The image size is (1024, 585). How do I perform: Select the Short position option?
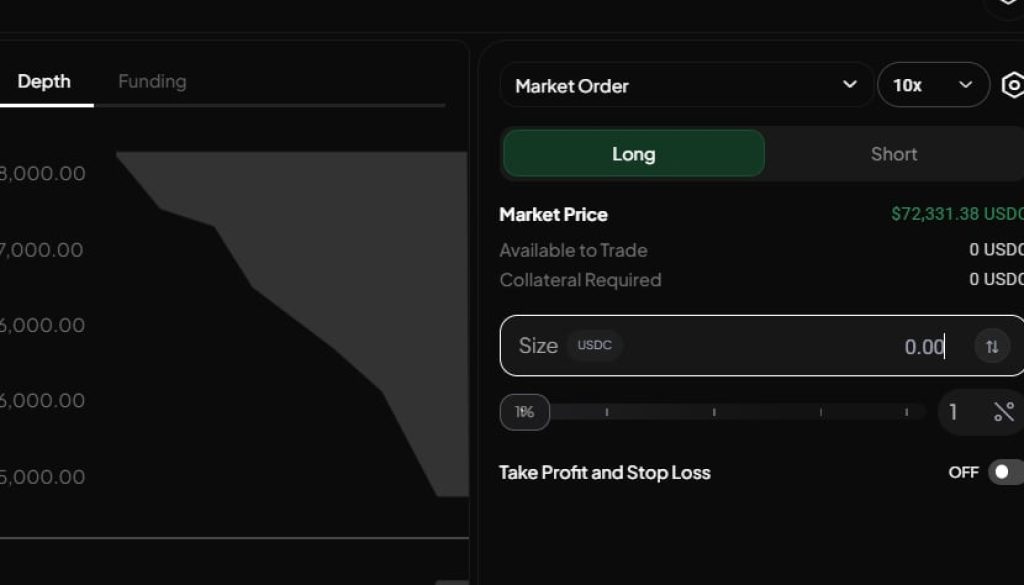coord(893,154)
